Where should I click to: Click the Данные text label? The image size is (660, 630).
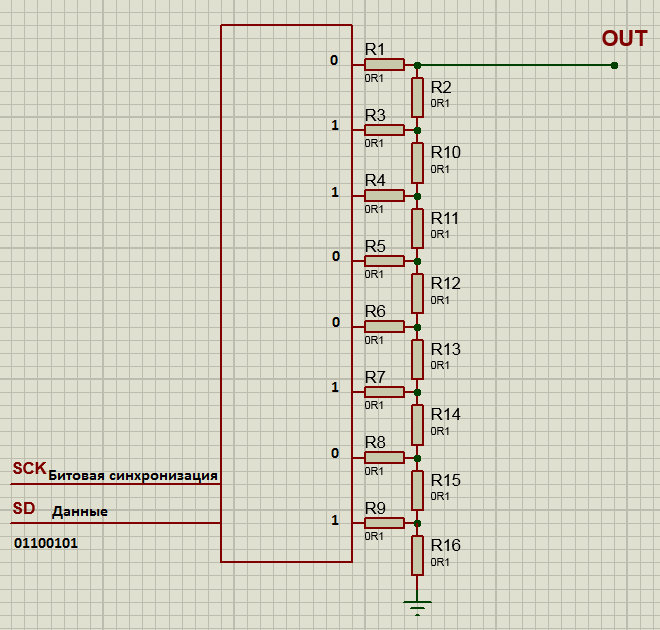pos(80,512)
